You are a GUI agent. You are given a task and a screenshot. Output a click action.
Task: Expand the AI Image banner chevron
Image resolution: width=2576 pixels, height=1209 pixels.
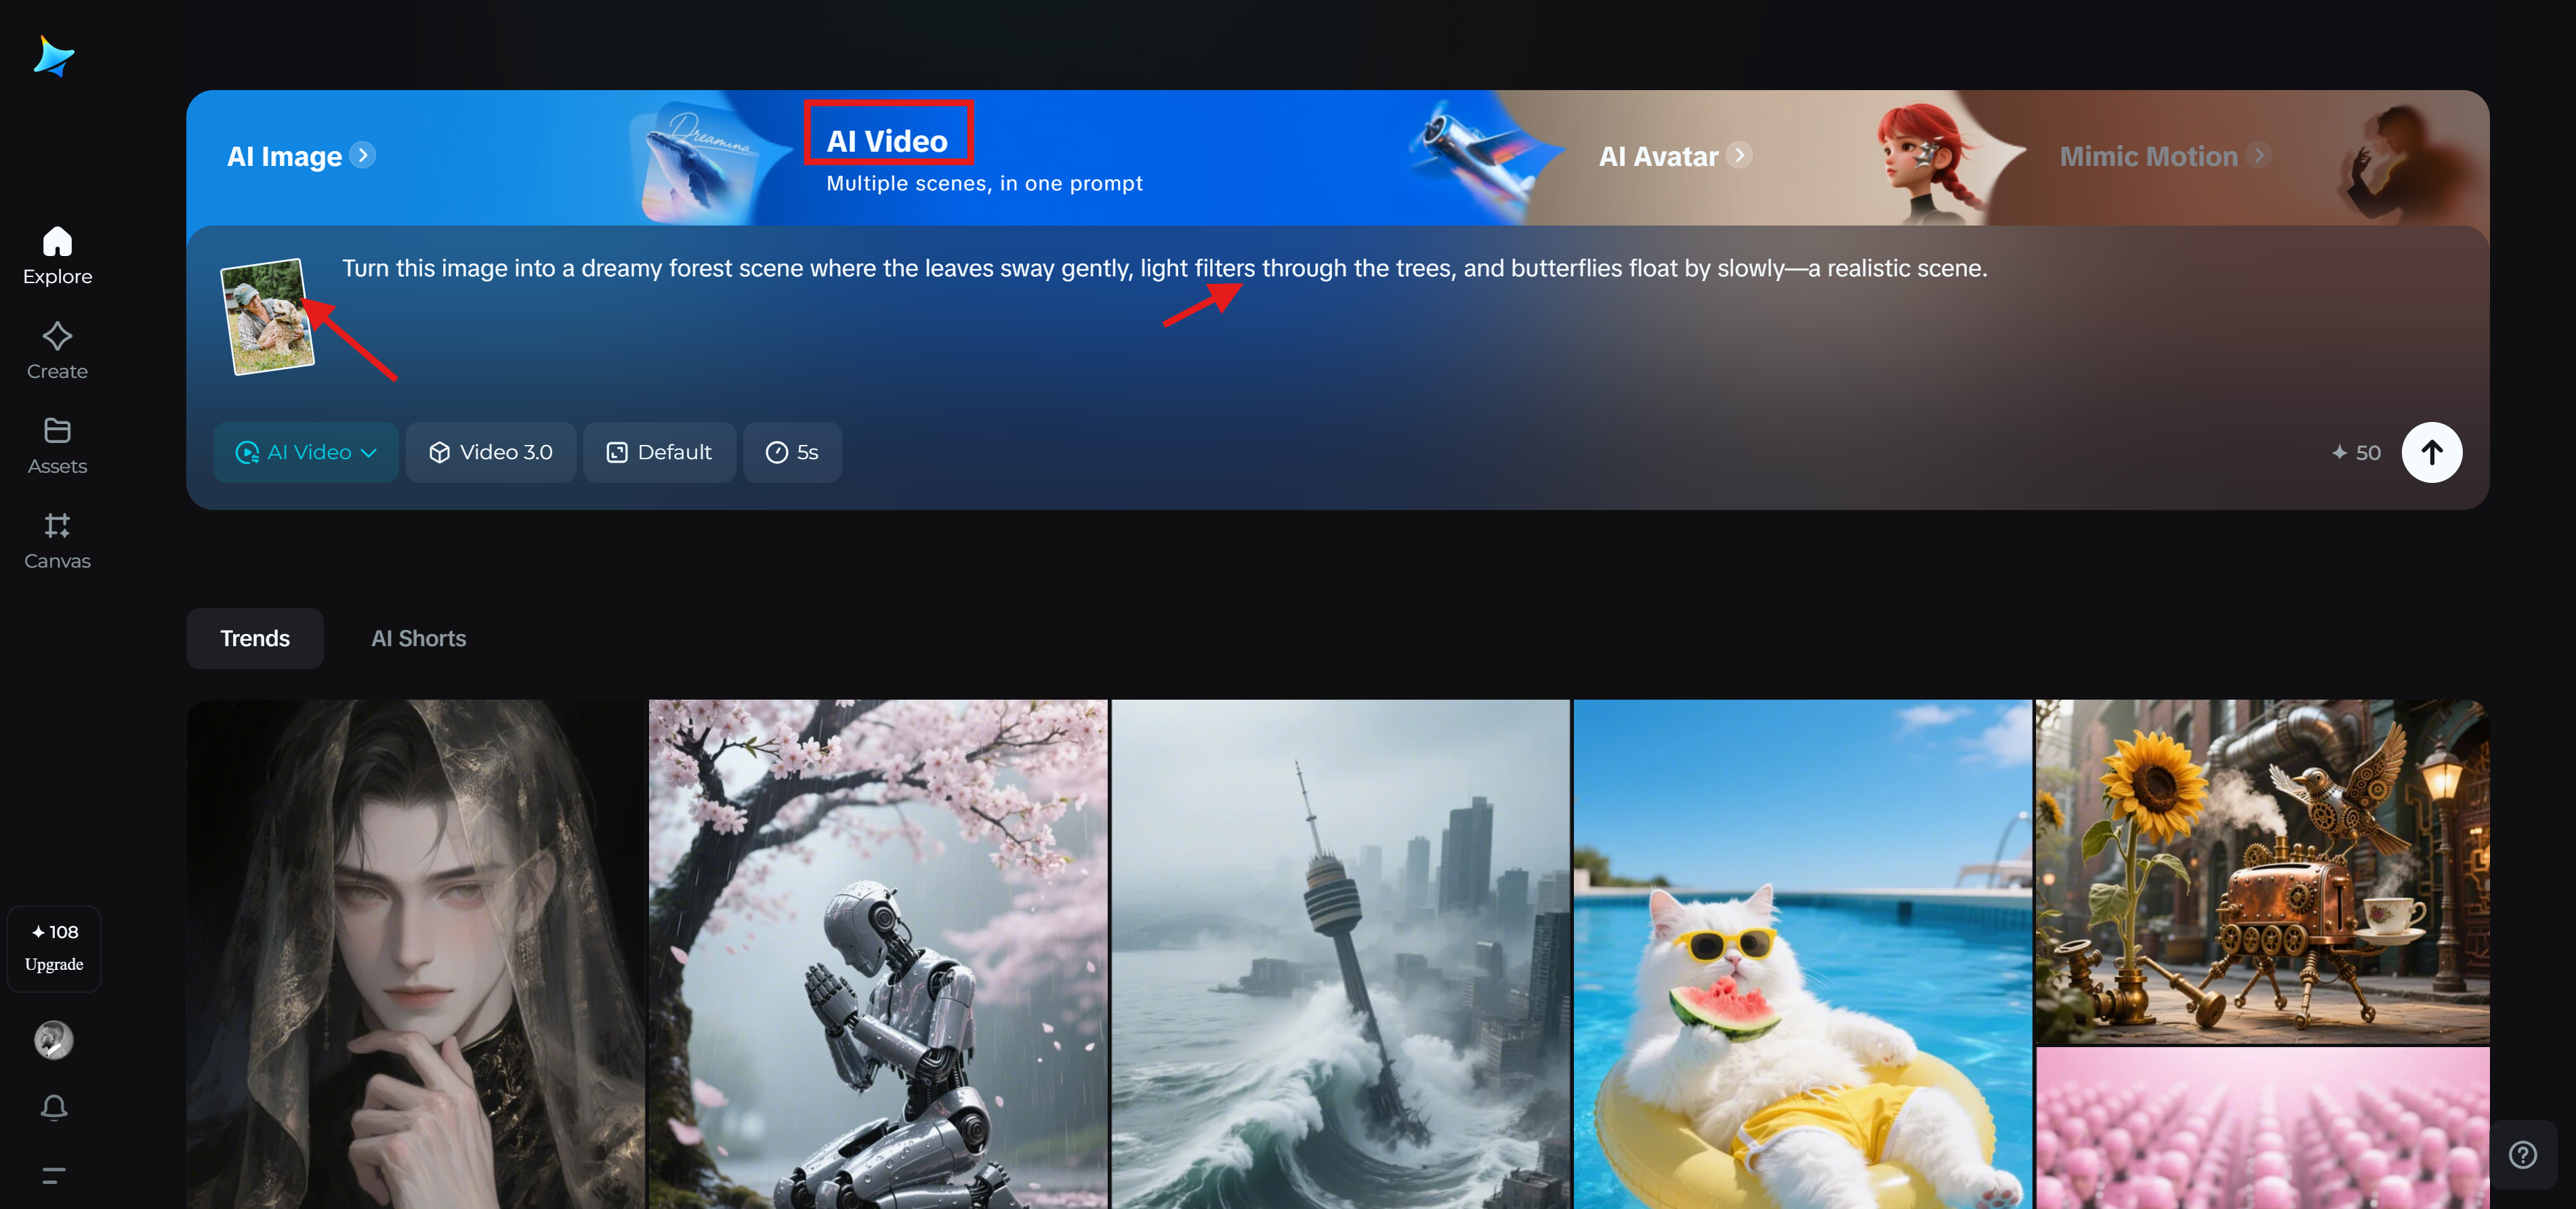(364, 155)
